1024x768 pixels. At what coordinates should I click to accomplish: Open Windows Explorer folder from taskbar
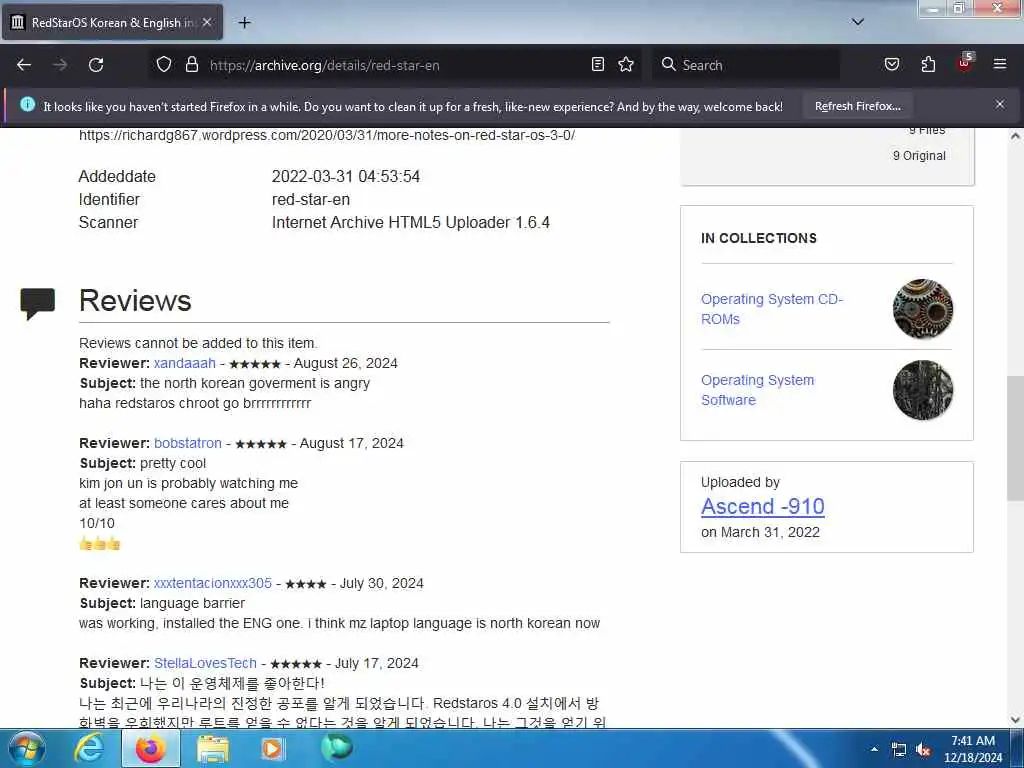click(213, 749)
